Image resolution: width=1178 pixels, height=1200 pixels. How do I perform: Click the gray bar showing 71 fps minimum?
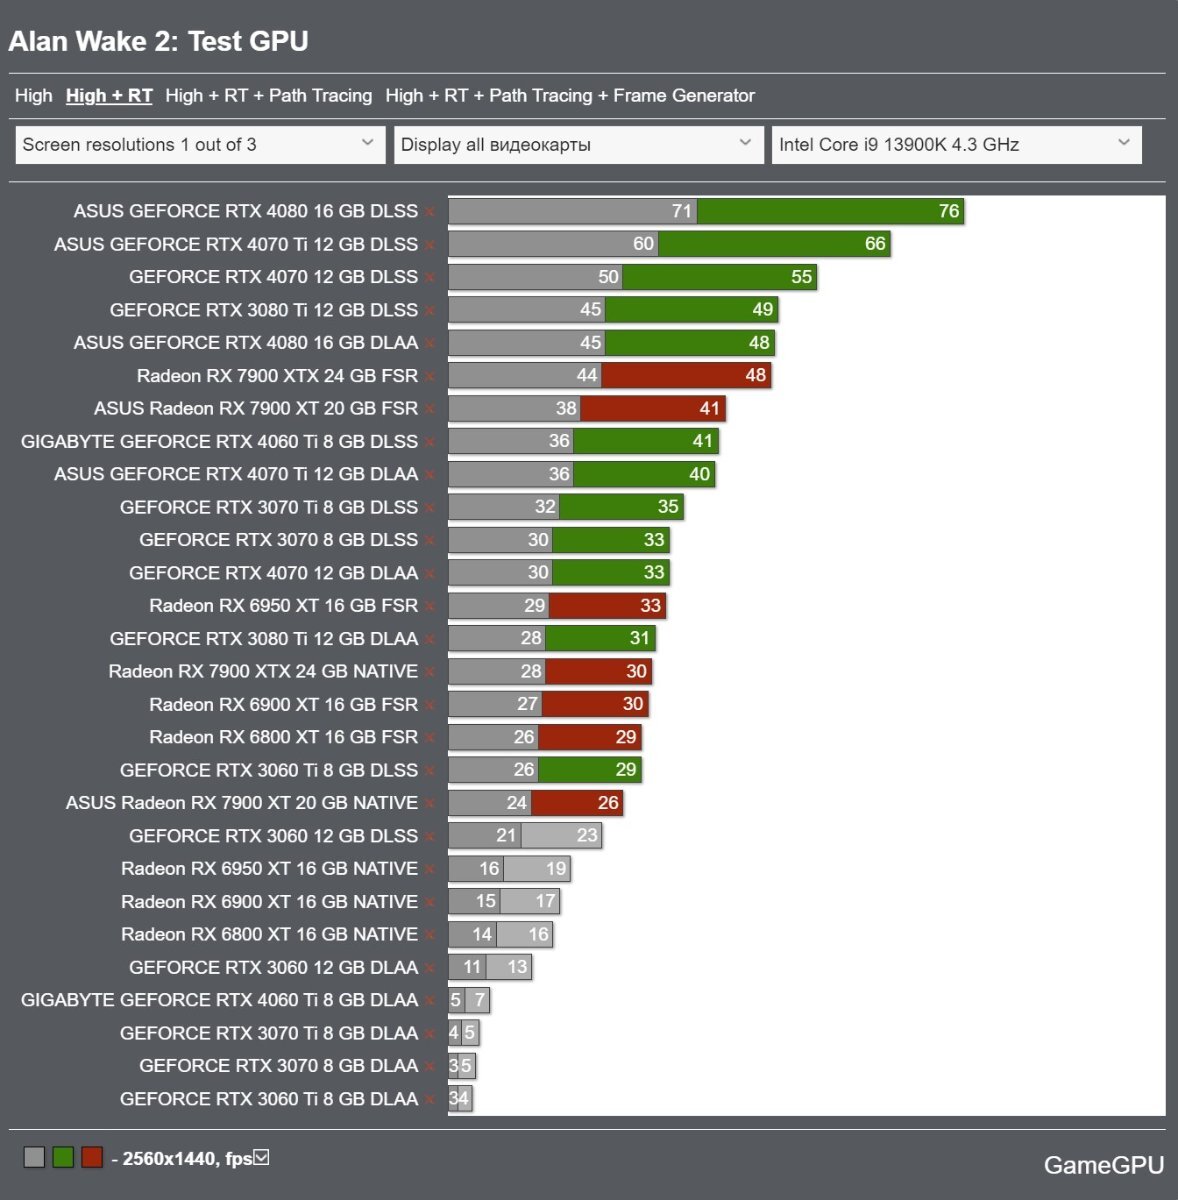pos(572,211)
